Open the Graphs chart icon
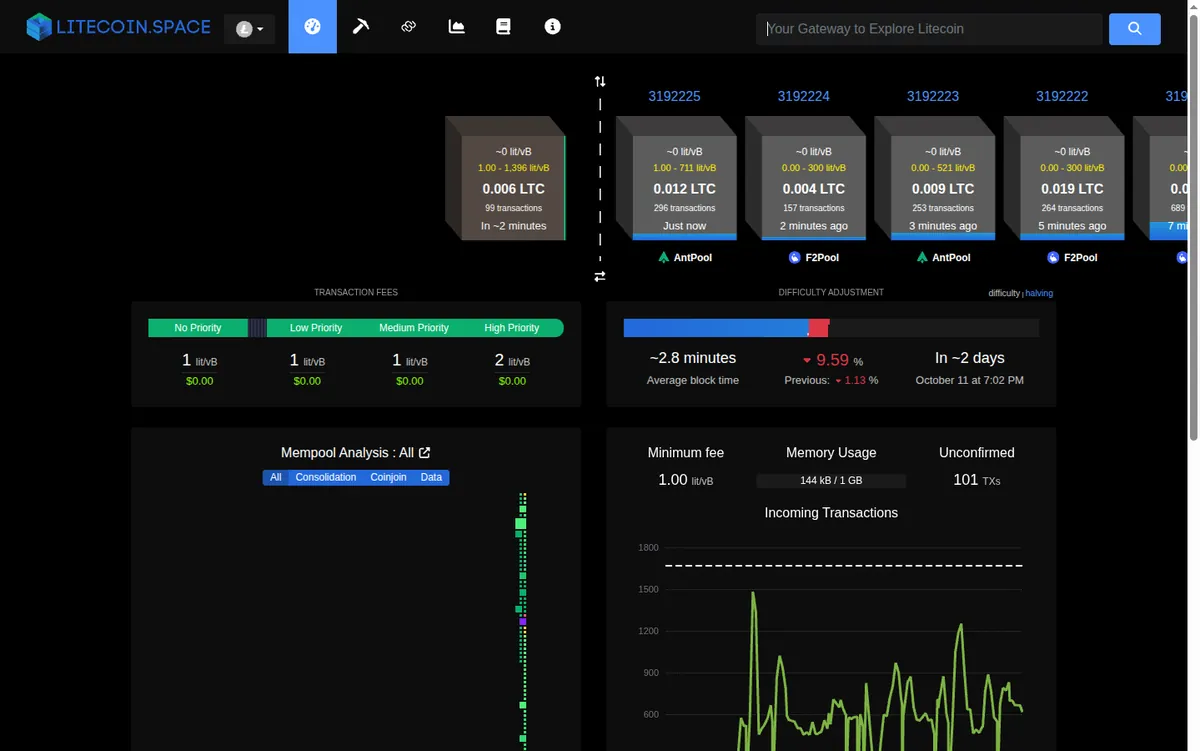 point(457,27)
